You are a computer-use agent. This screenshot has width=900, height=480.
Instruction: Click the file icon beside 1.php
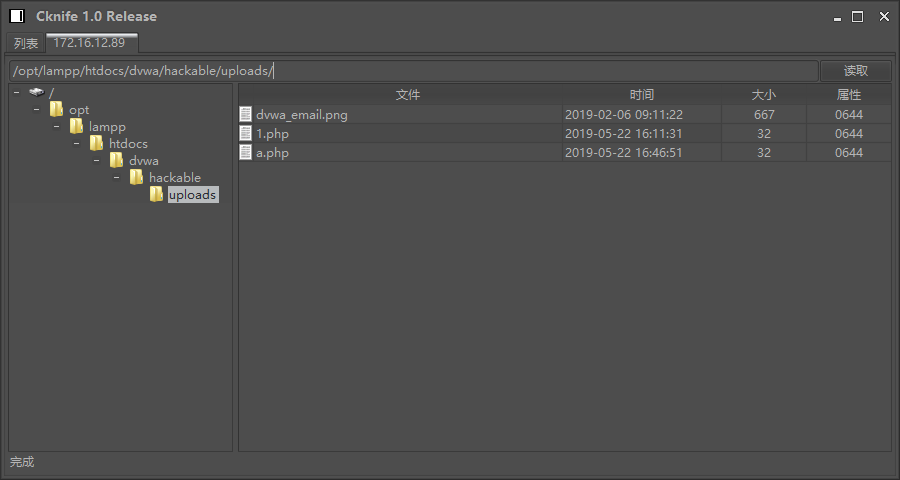[x=246, y=134]
